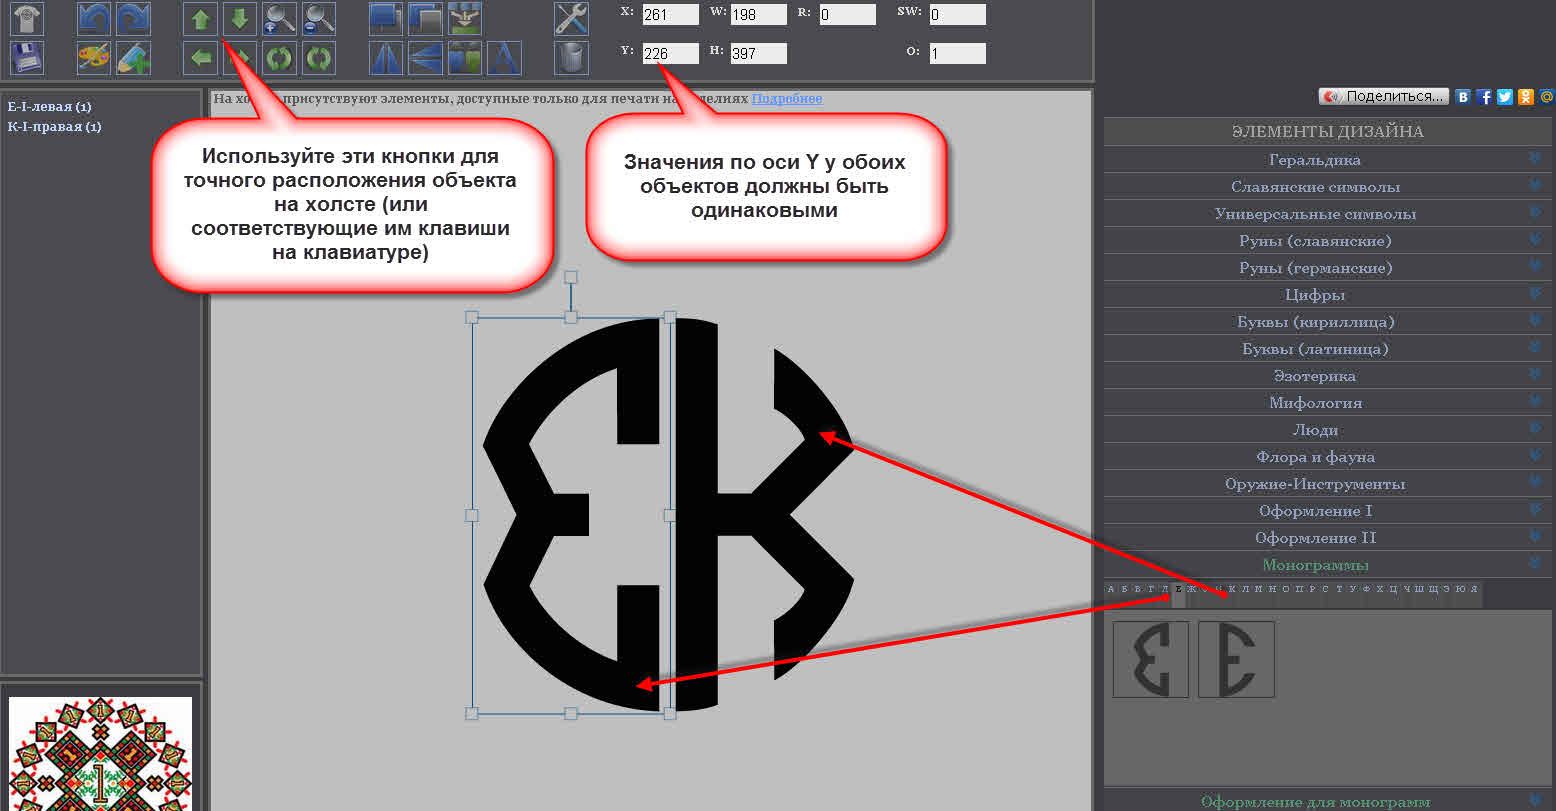Undo the last action
This screenshot has height=811, width=1556.
(94, 19)
